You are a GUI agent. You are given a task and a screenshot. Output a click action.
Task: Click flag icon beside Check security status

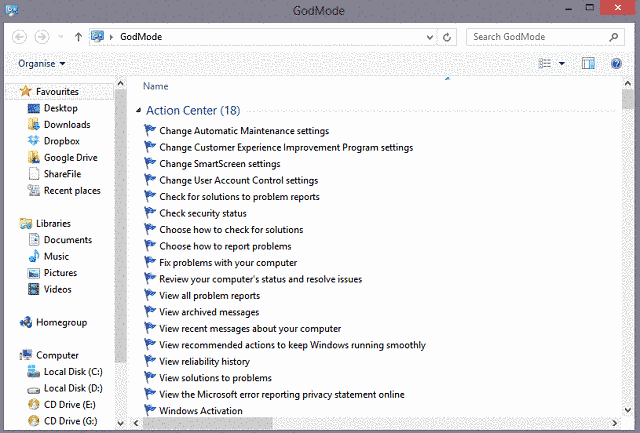tap(150, 213)
